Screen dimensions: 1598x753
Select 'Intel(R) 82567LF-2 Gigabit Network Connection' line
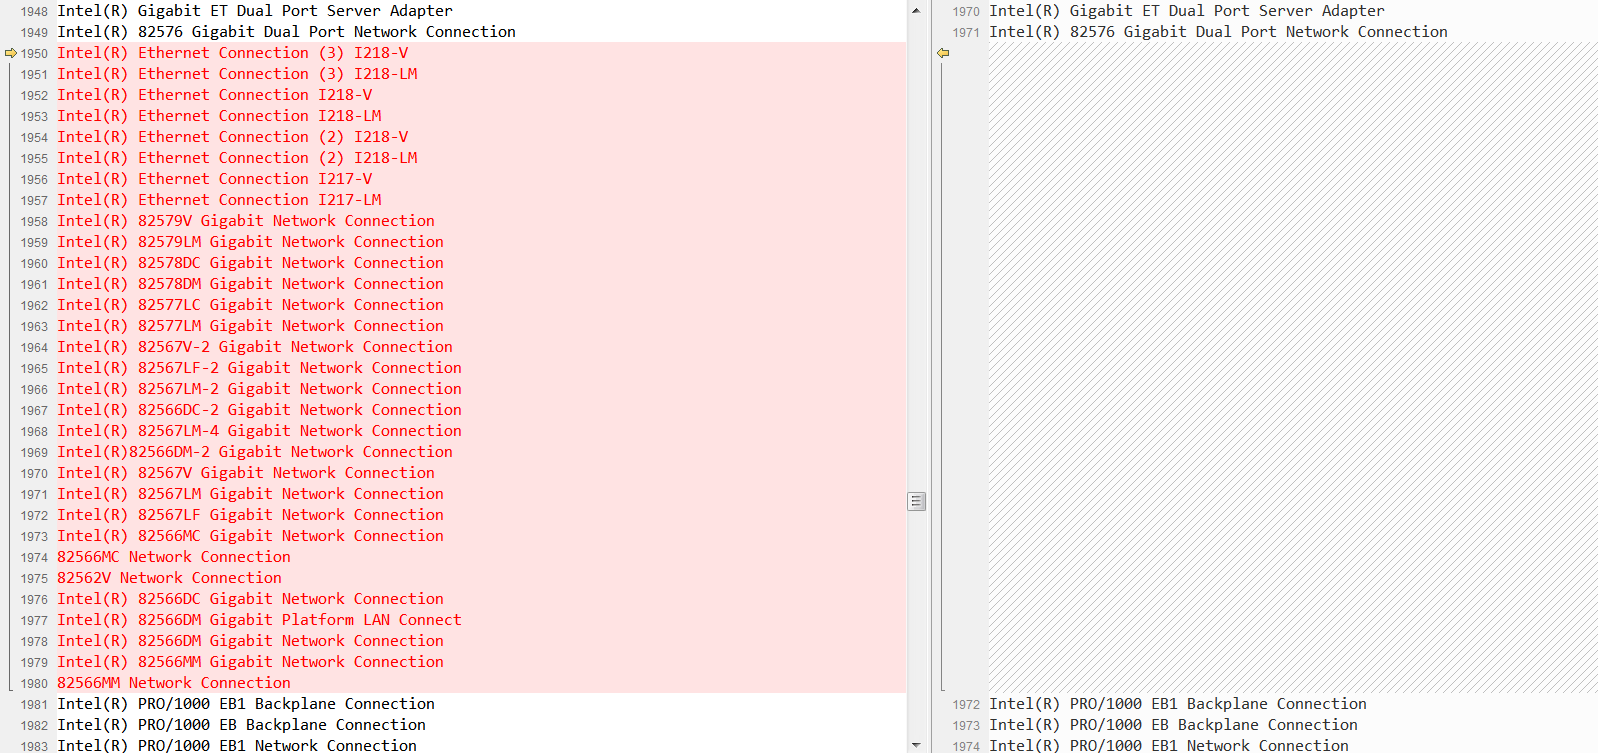[x=259, y=368]
